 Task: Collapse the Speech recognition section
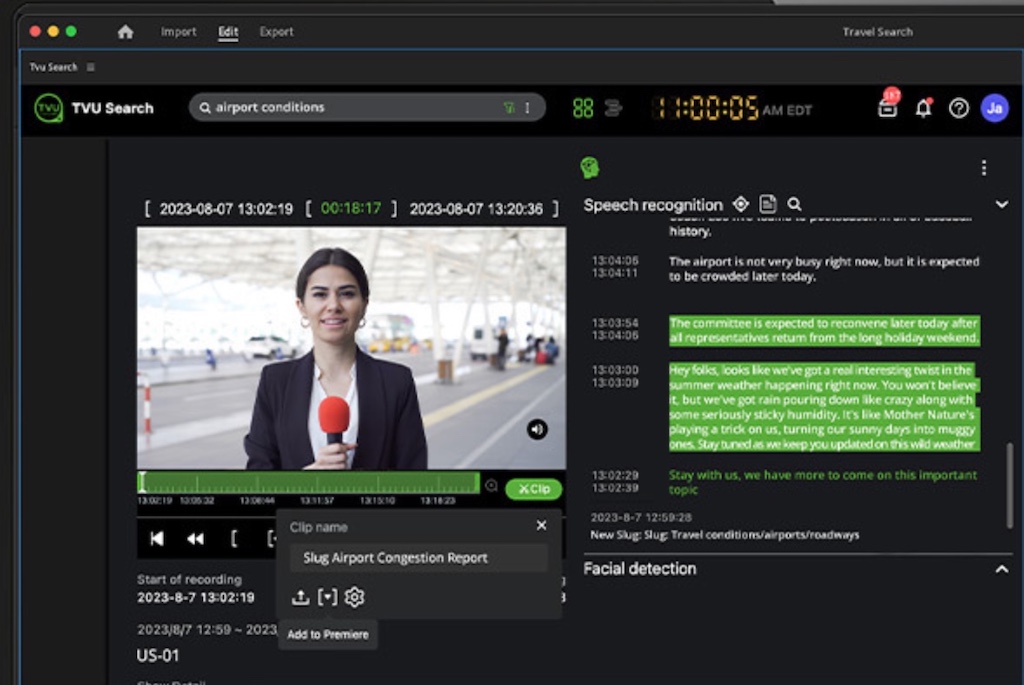tap(1001, 204)
